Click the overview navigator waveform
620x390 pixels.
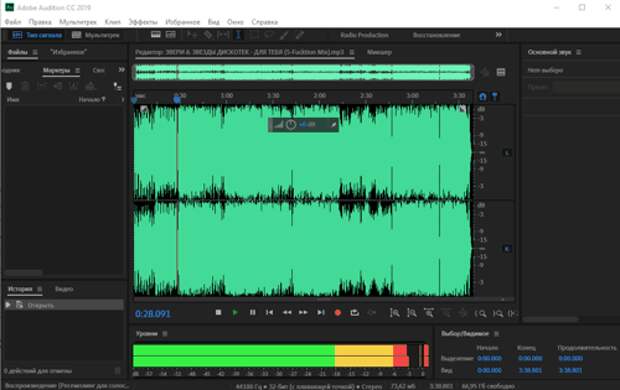303,73
